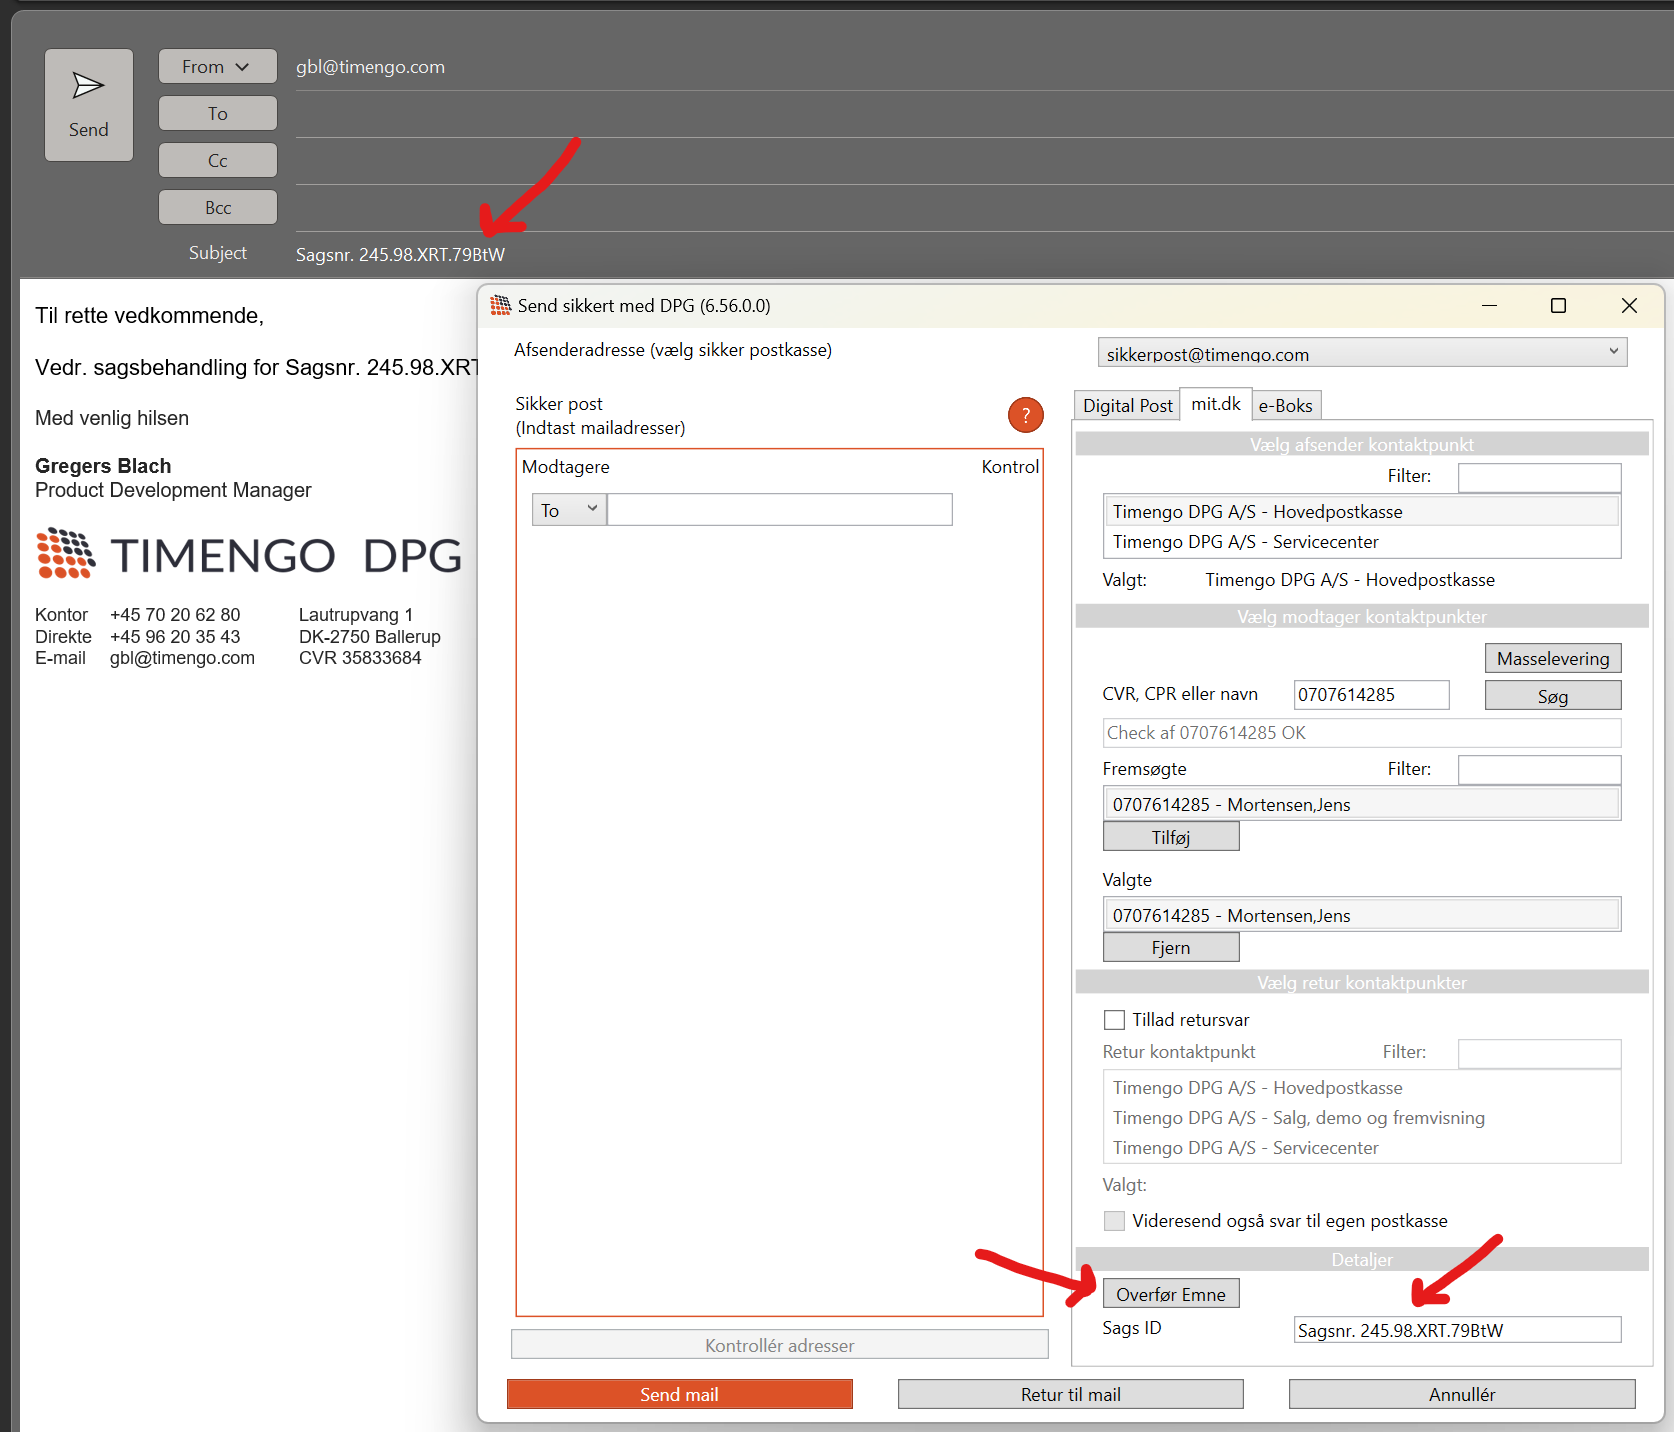Click the Send paper-plane icon
This screenshot has width=1674, height=1432.
(88, 87)
